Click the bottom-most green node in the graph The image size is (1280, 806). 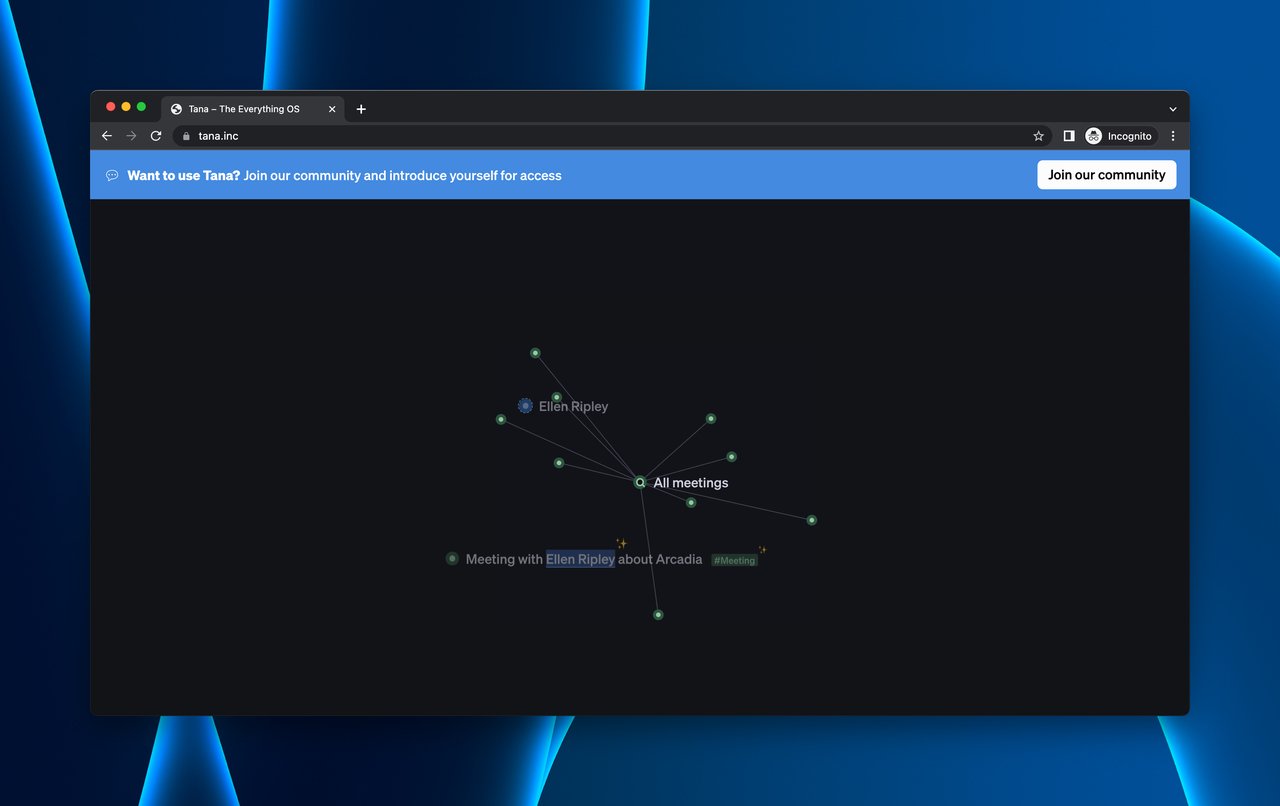(x=658, y=614)
